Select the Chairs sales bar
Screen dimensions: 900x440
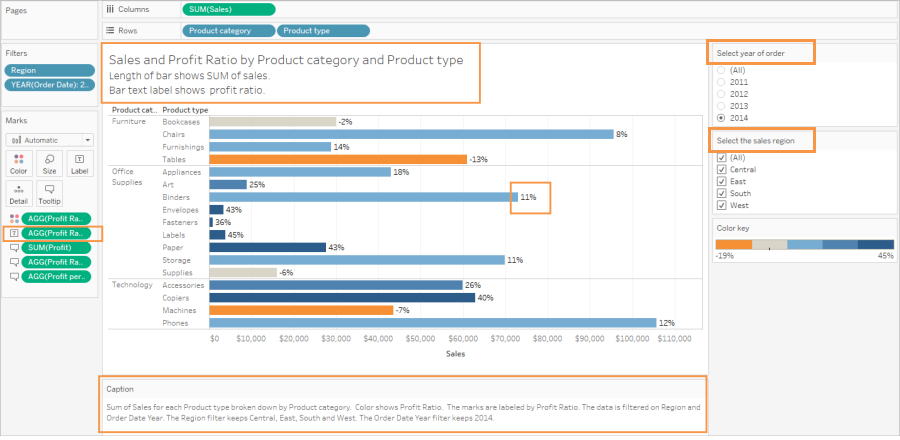click(x=411, y=134)
